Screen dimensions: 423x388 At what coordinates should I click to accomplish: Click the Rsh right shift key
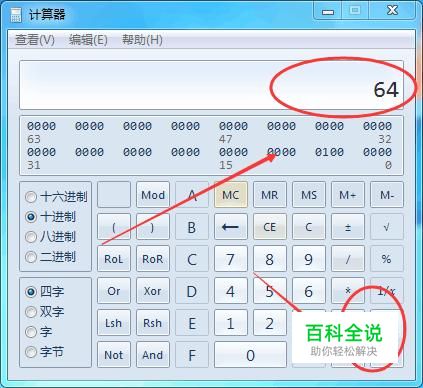[x=153, y=323]
